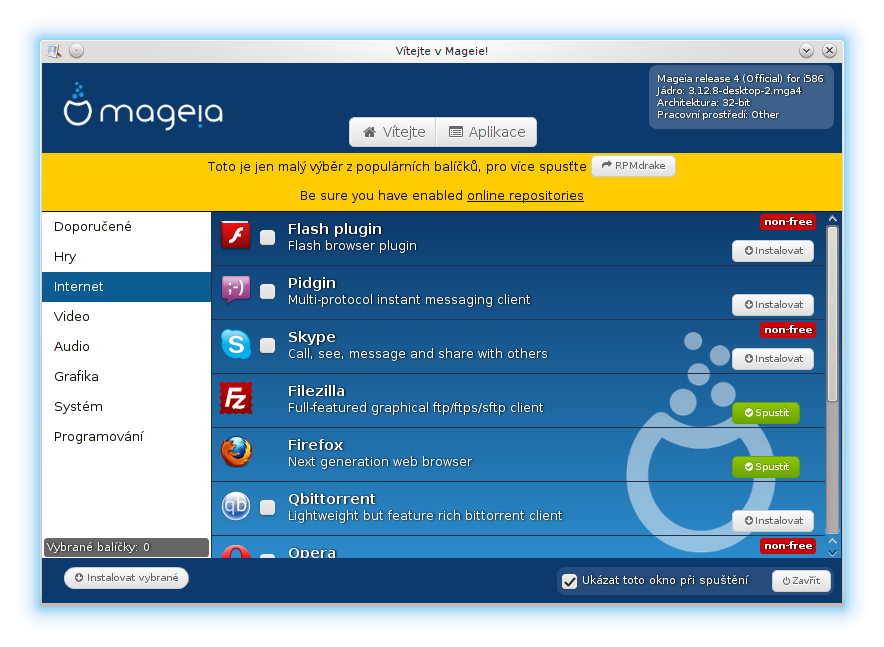Click the Flash plugin icon
Screen dimensions: 884x647
click(236, 235)
